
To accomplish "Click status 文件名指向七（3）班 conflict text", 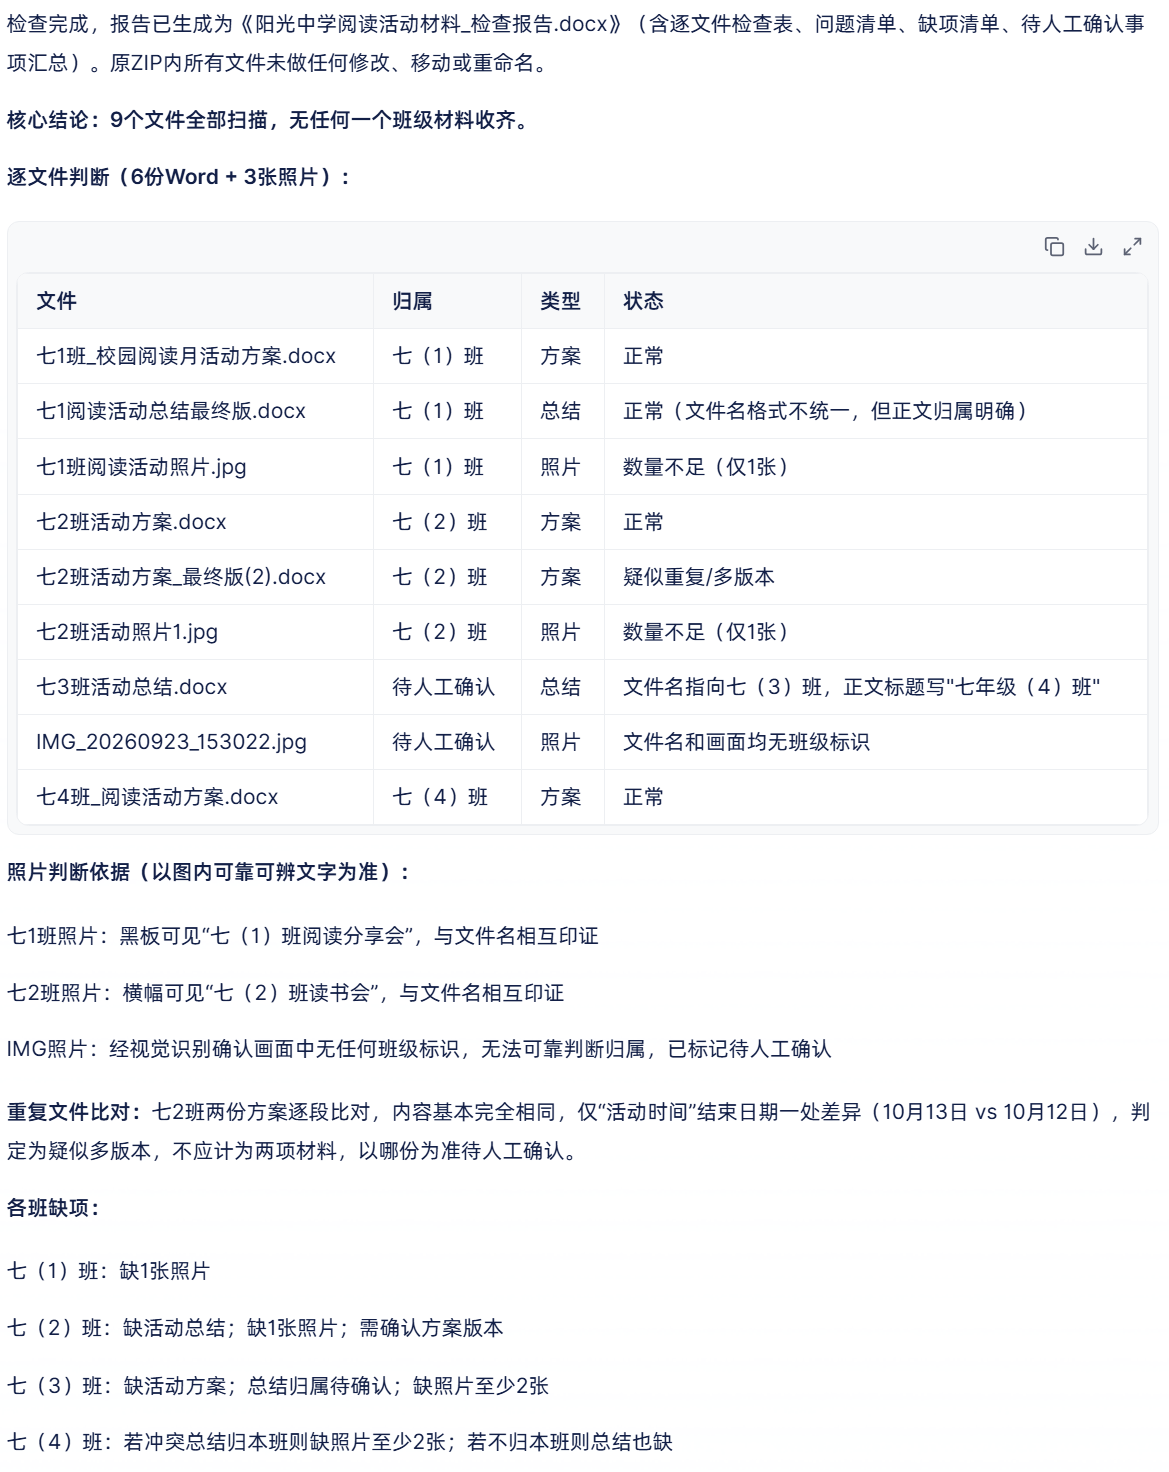I will [x=862, y=687].
